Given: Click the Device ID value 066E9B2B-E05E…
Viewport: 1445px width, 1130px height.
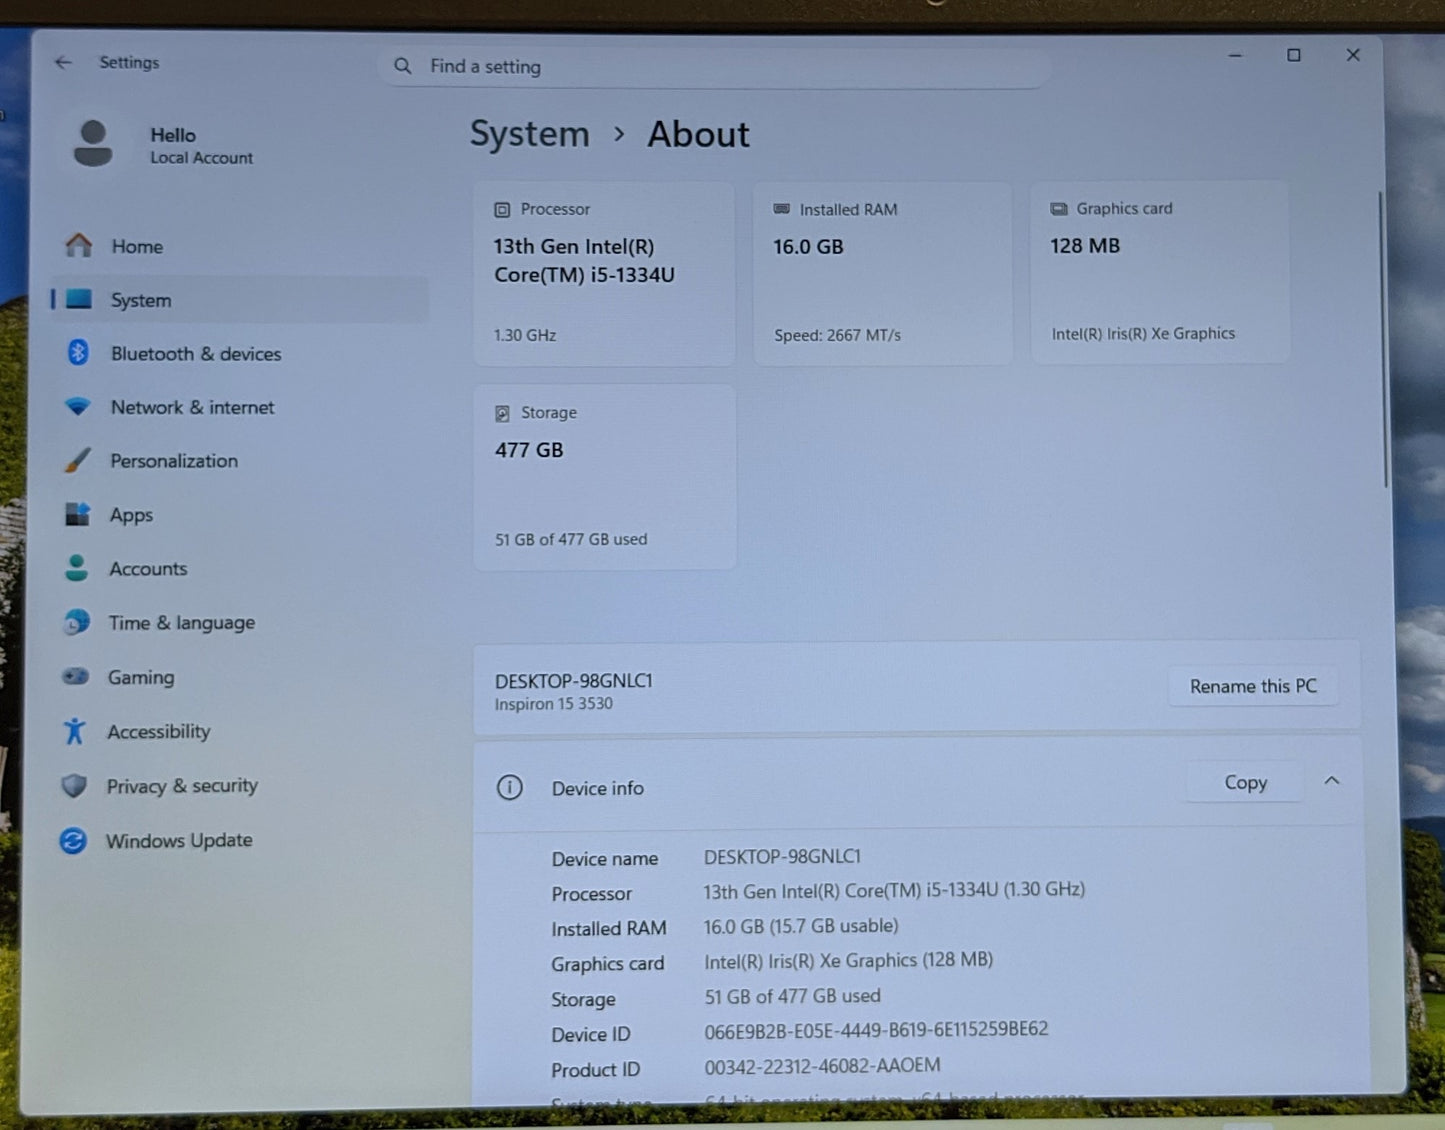Looking at the screenshot, I should [876, 1029].
